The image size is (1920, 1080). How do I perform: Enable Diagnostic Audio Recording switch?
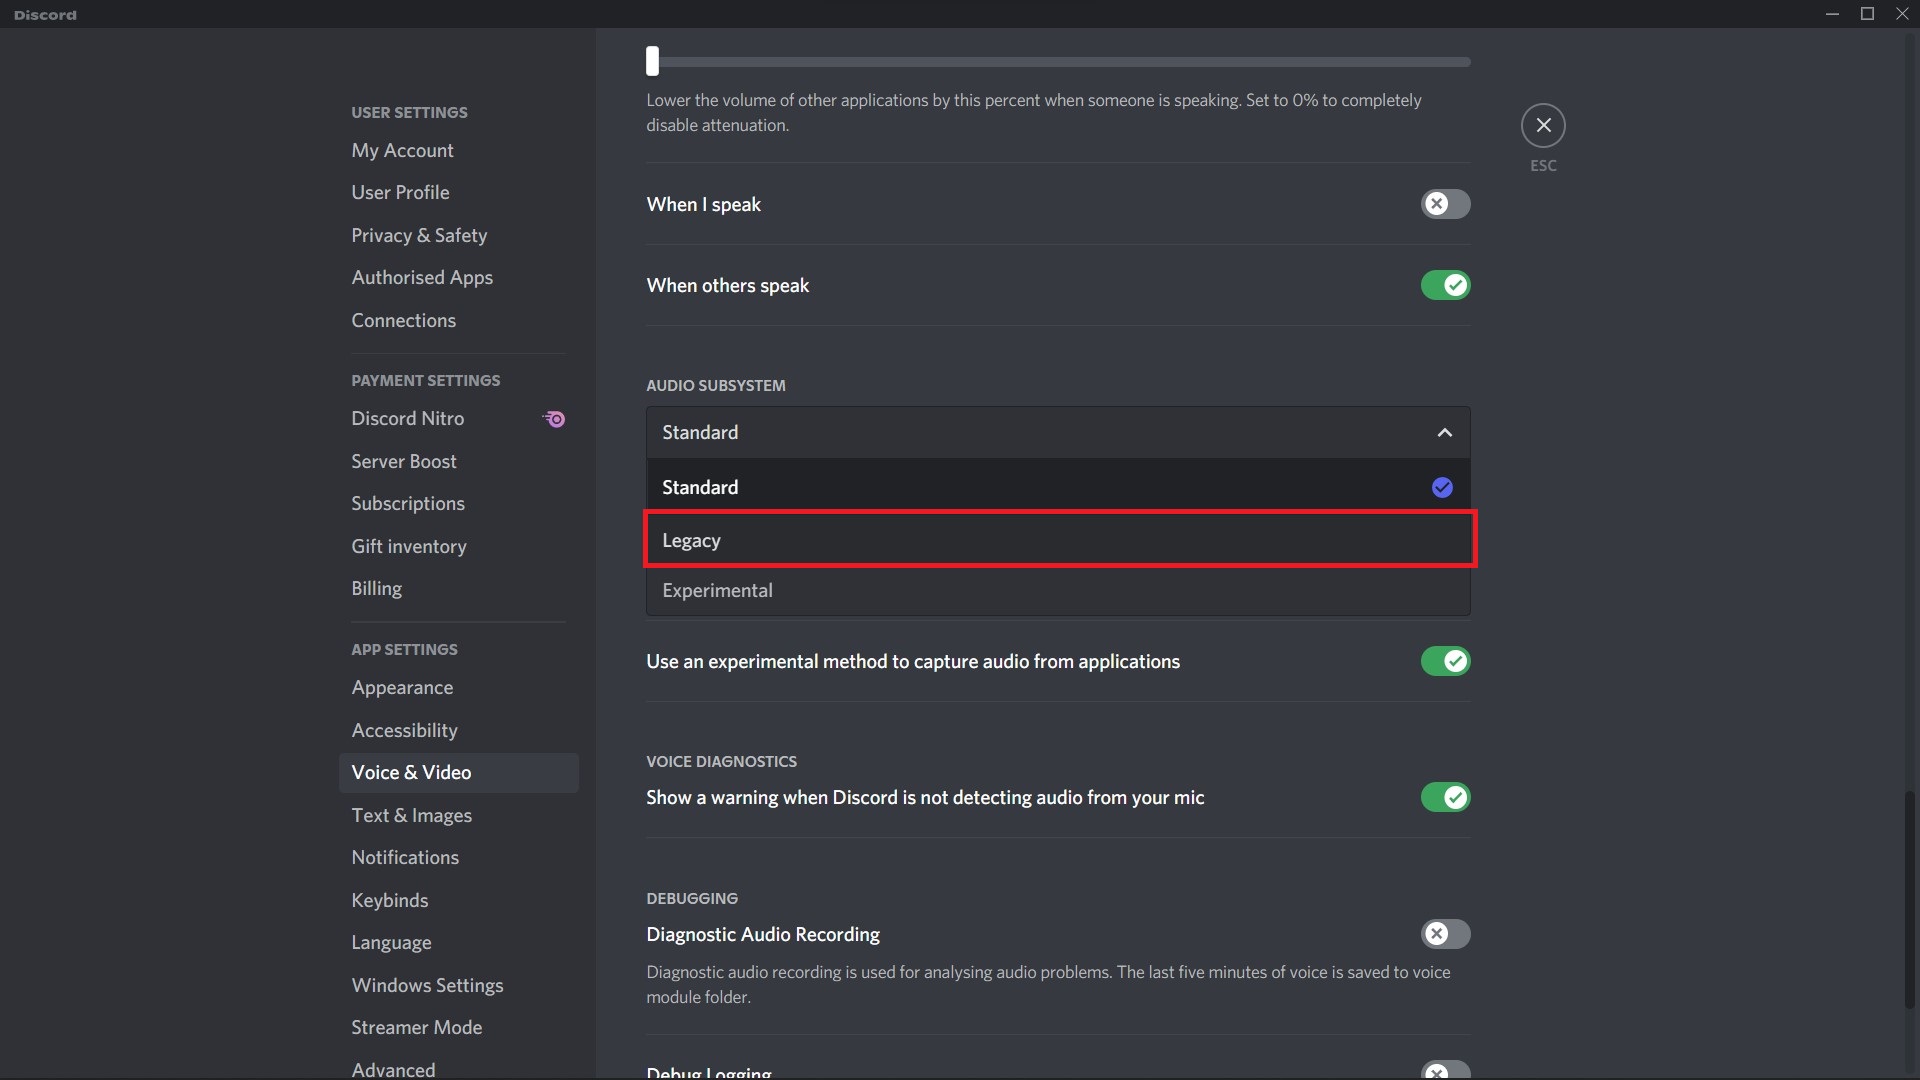(x=1445, y=935)
